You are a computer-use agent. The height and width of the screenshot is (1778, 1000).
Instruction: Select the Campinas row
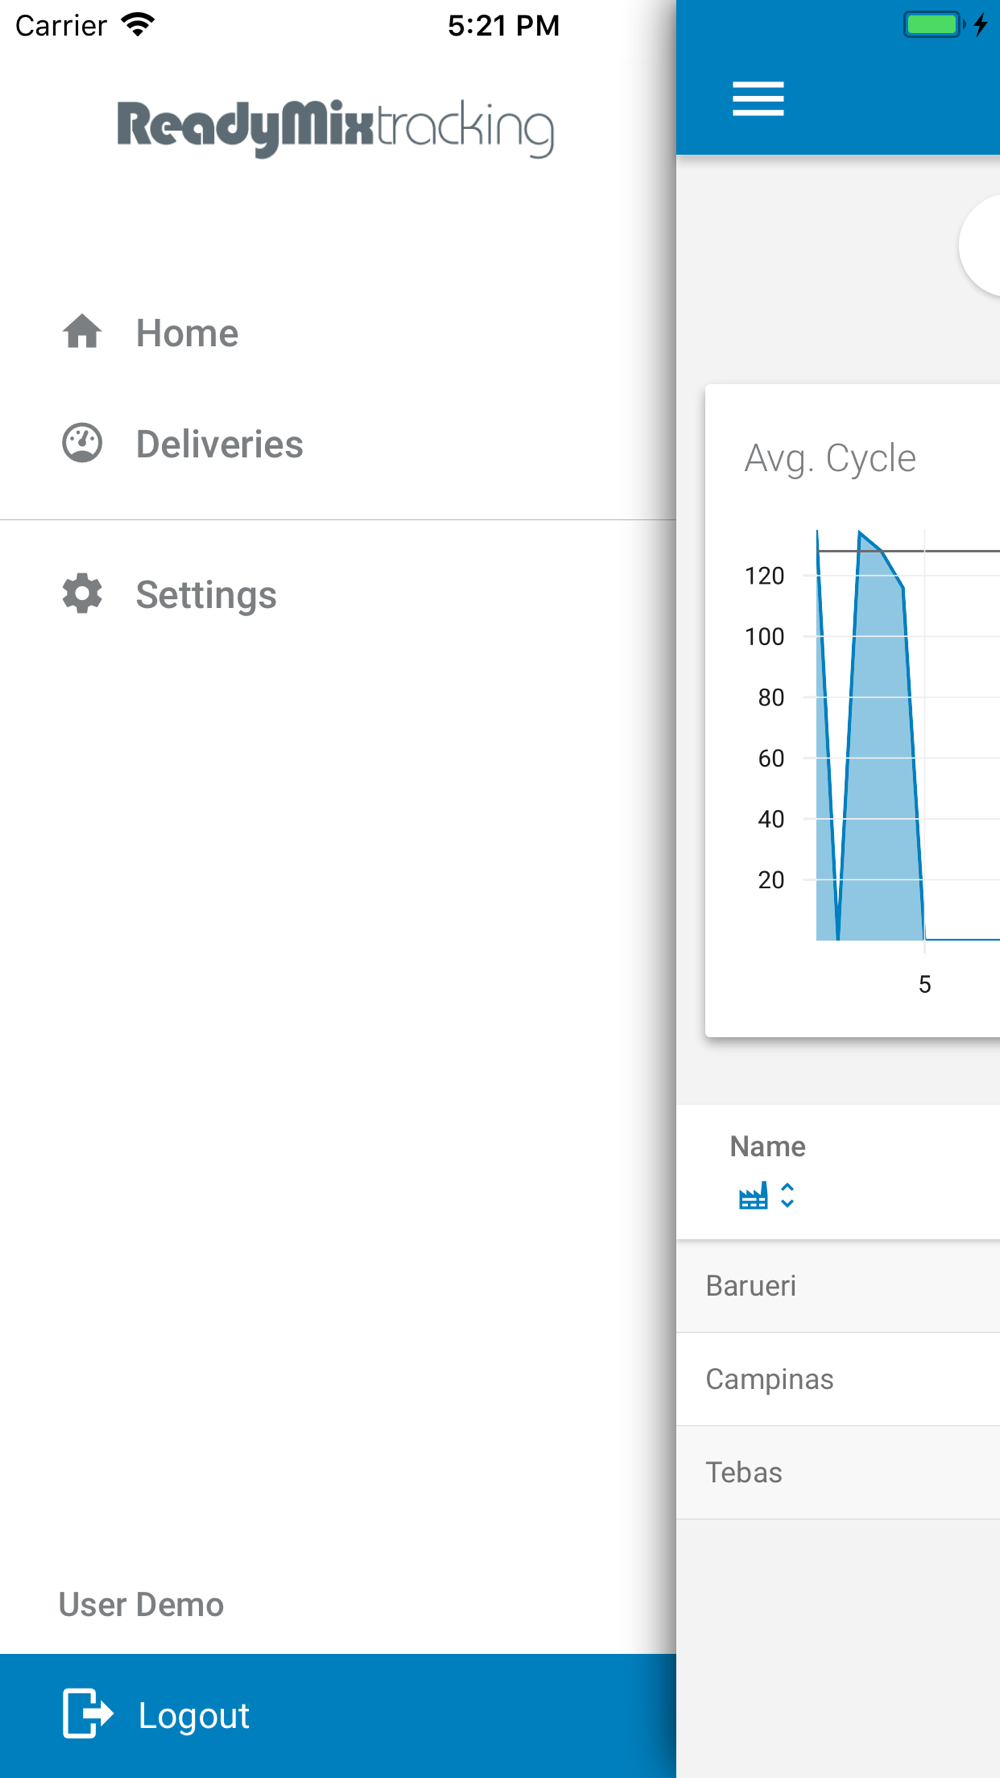point(838,1380)
